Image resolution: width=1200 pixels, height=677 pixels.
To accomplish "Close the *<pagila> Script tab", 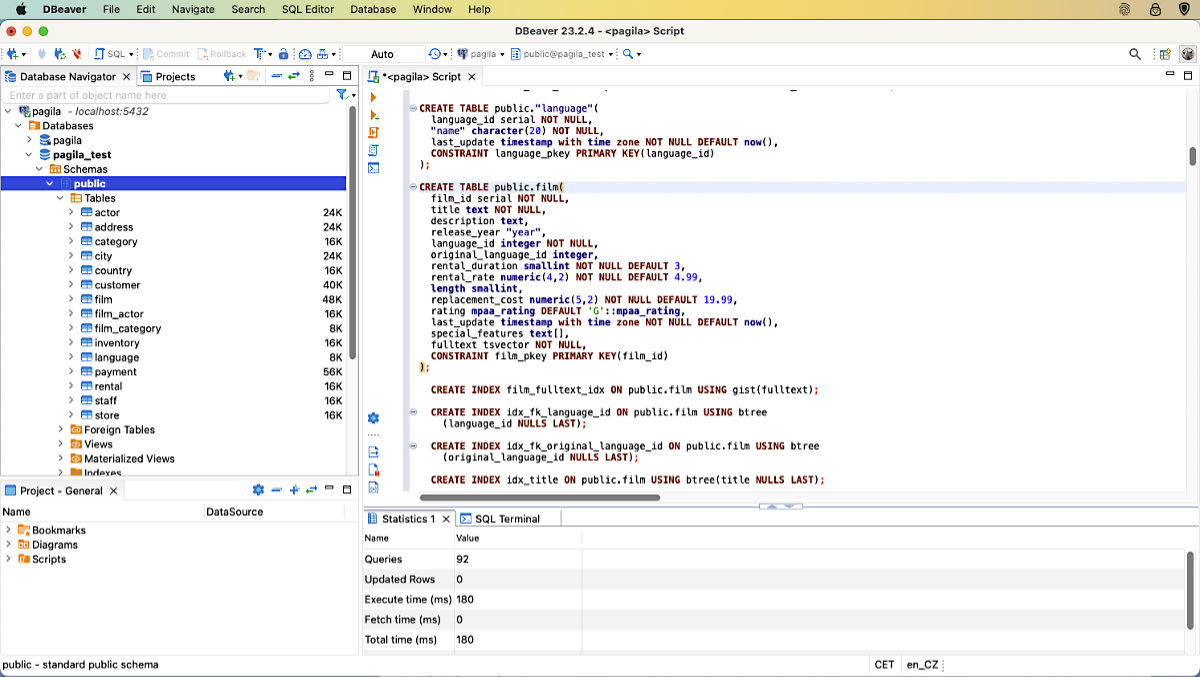I will [x=473, y=76].
